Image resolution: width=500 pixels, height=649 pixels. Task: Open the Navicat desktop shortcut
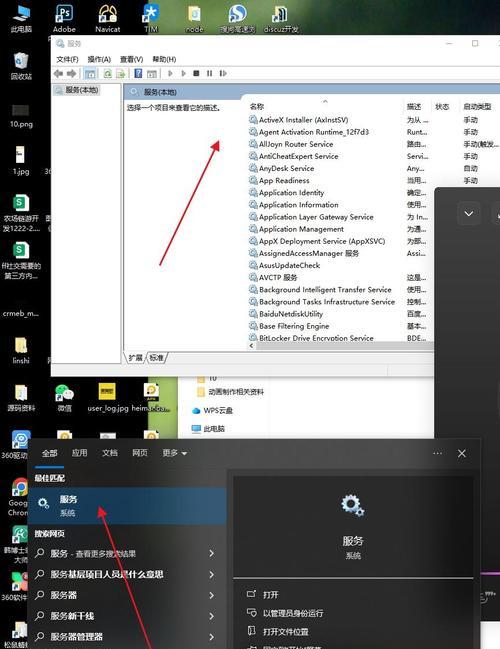(108, 18)
